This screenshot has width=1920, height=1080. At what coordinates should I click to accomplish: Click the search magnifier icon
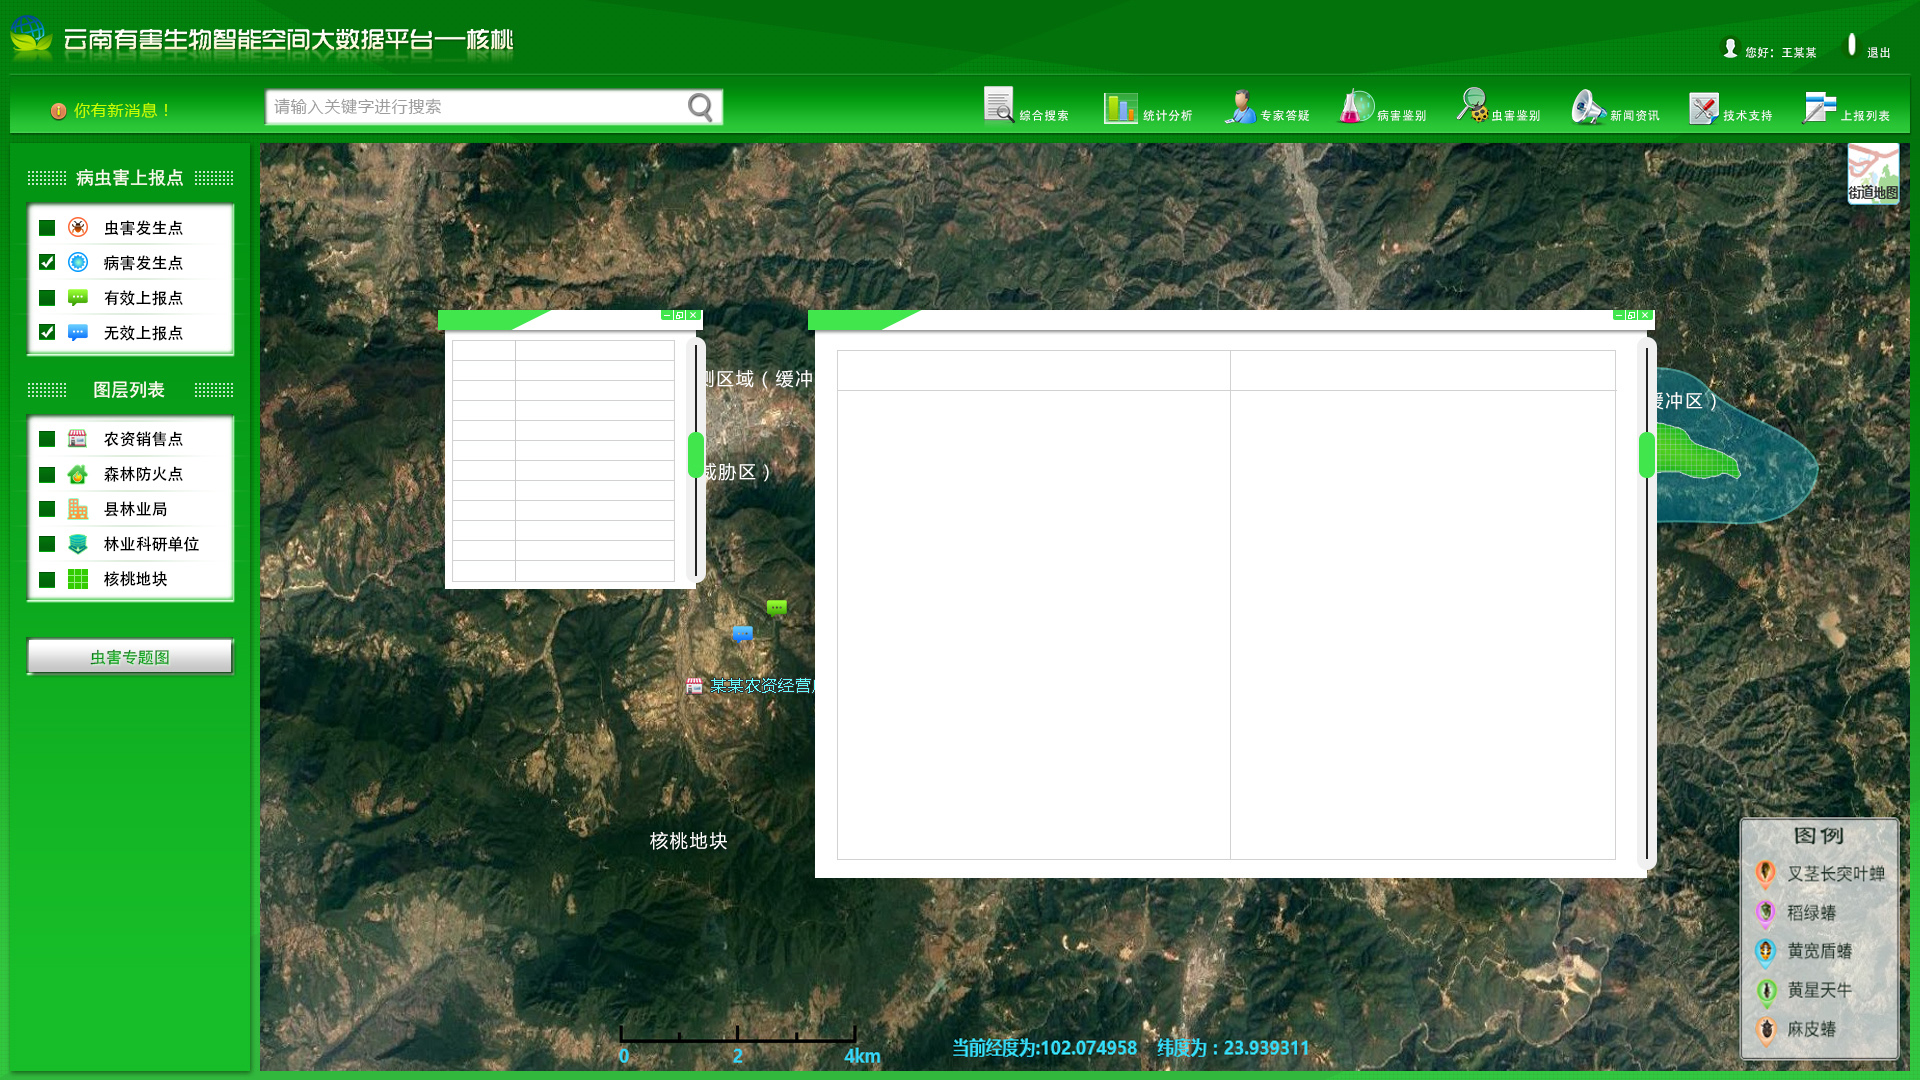click(x=700, y=107)
